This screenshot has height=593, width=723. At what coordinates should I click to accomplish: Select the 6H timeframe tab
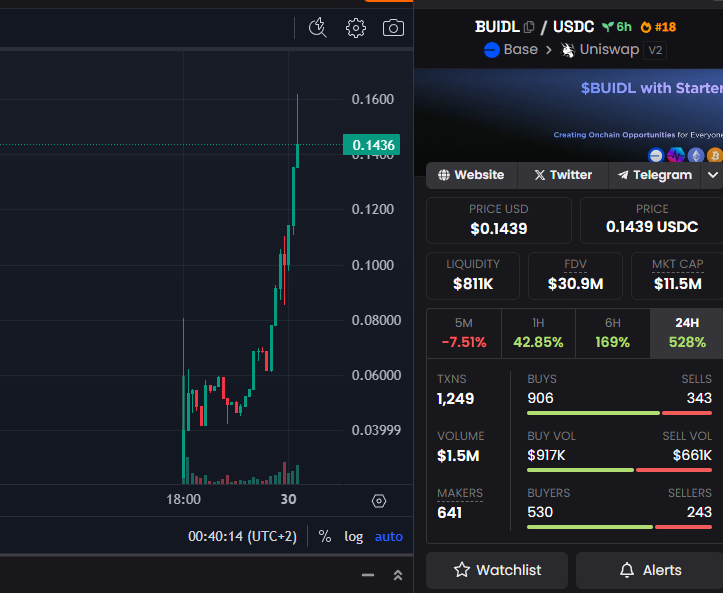point(613,333)
